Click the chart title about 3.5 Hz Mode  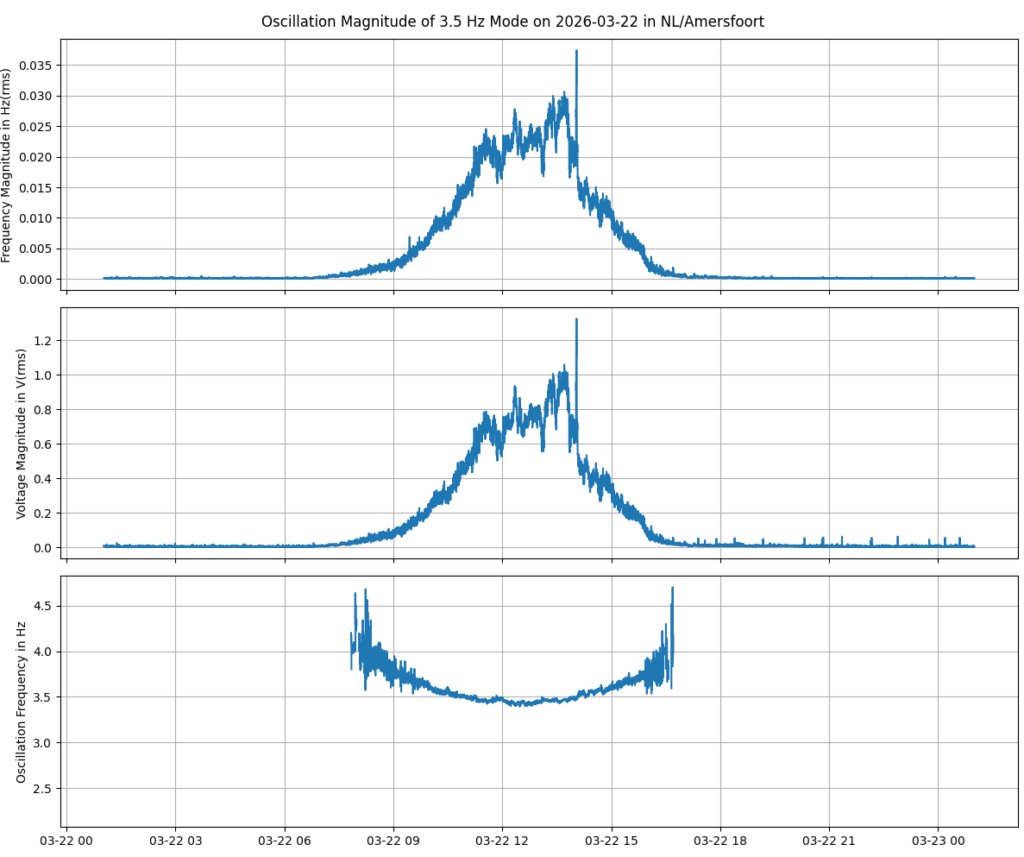click(512, 21)
